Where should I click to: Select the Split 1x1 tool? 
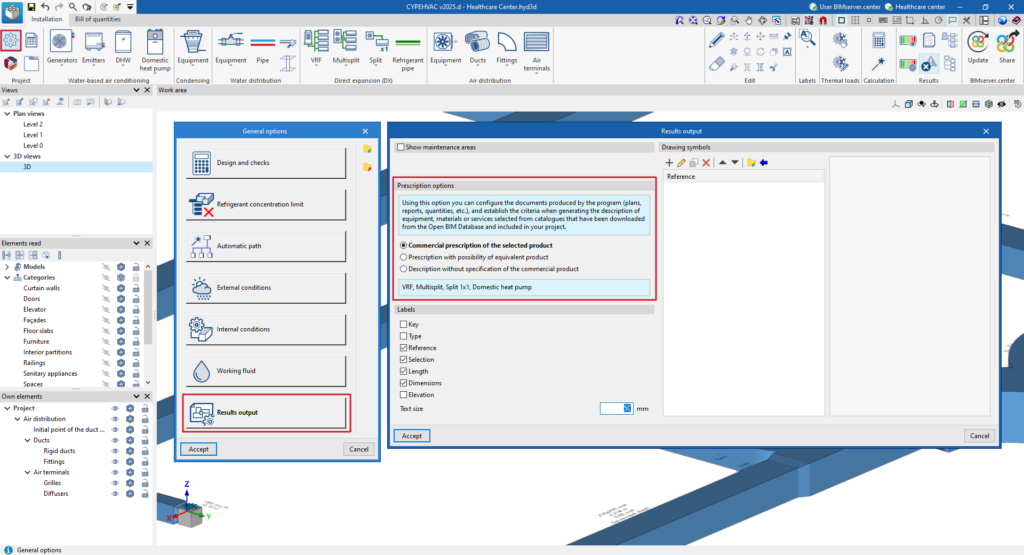click(x=376, y=47)
